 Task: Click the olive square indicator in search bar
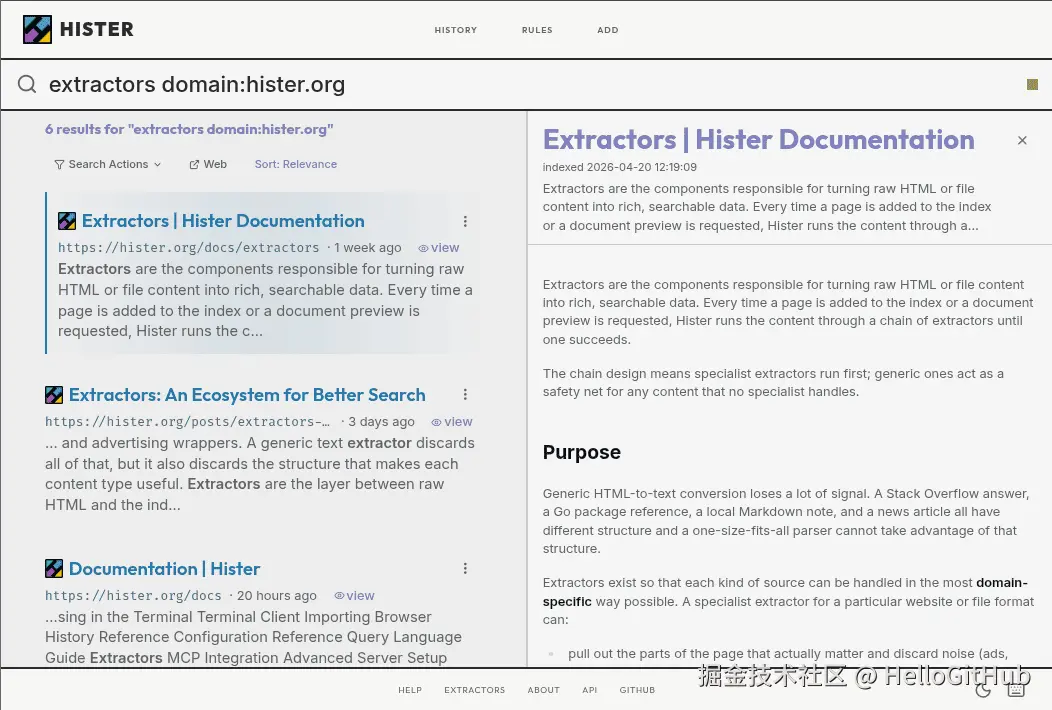[1033, 85]
